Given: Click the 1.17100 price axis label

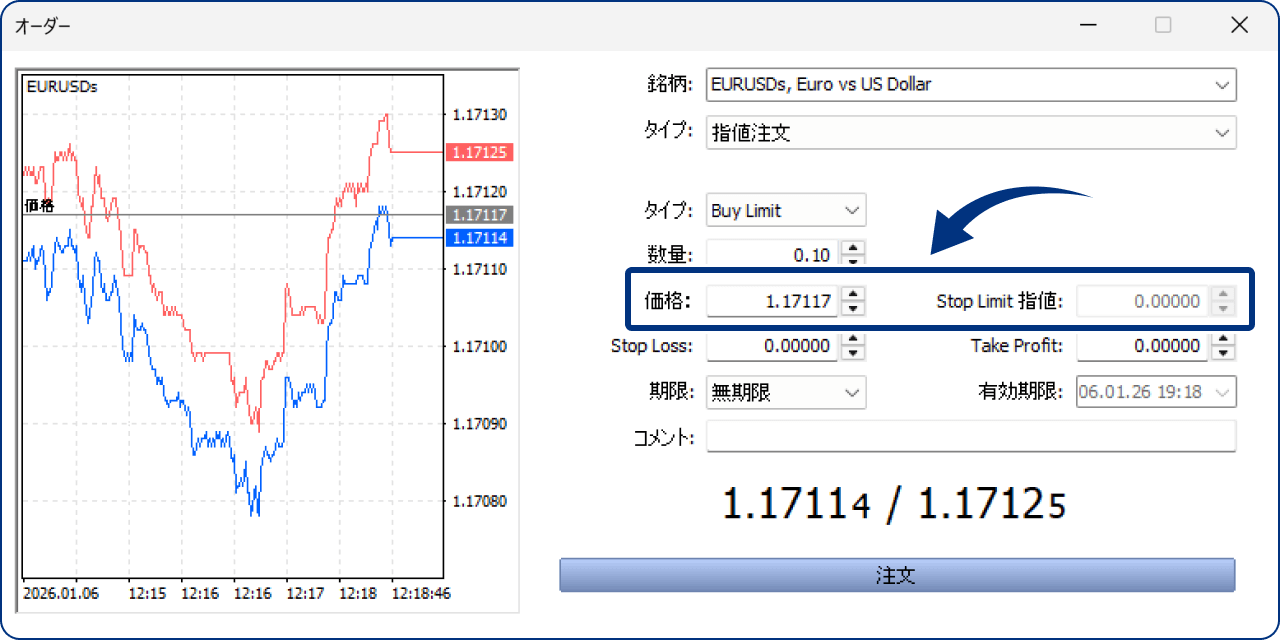Looking at the screenshot, I should 479,347.
